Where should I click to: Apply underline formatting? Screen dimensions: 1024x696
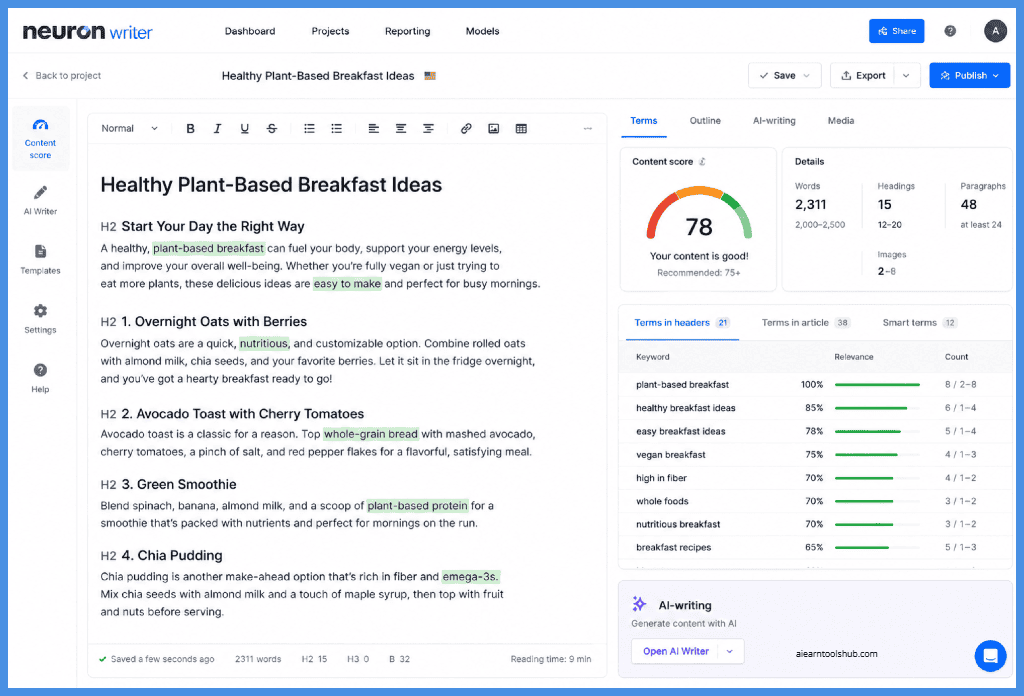pos(244,129)
